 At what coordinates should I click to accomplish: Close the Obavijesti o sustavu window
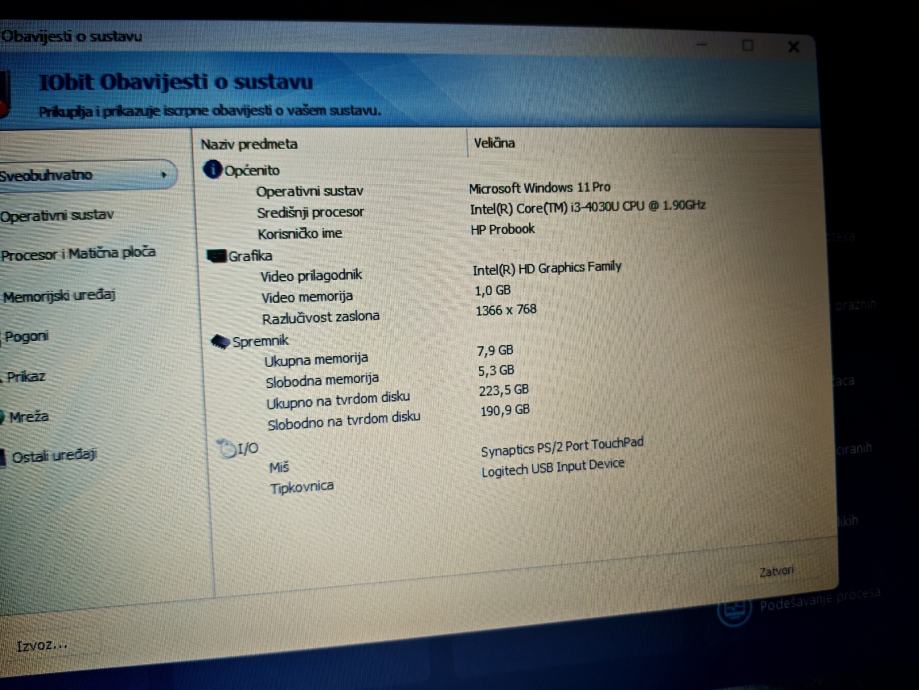(794, 47)
